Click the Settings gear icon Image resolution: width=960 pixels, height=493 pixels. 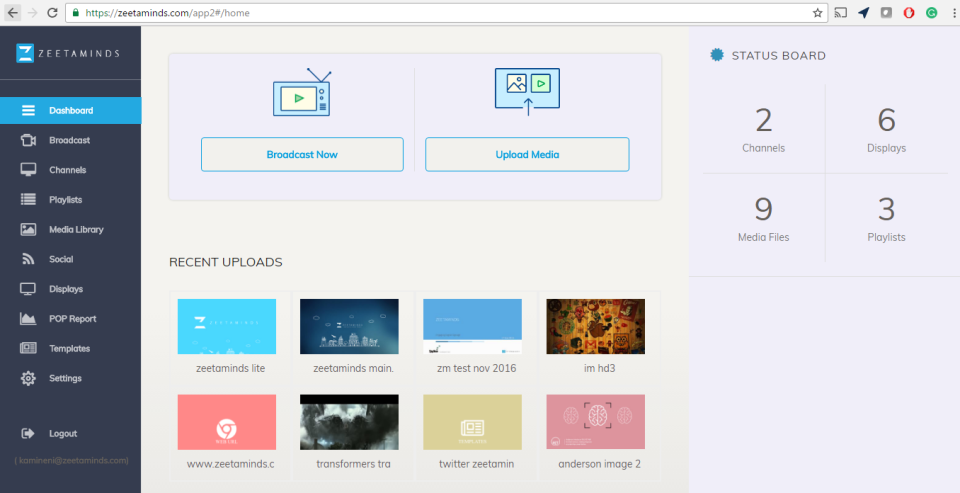click(28, 378)
